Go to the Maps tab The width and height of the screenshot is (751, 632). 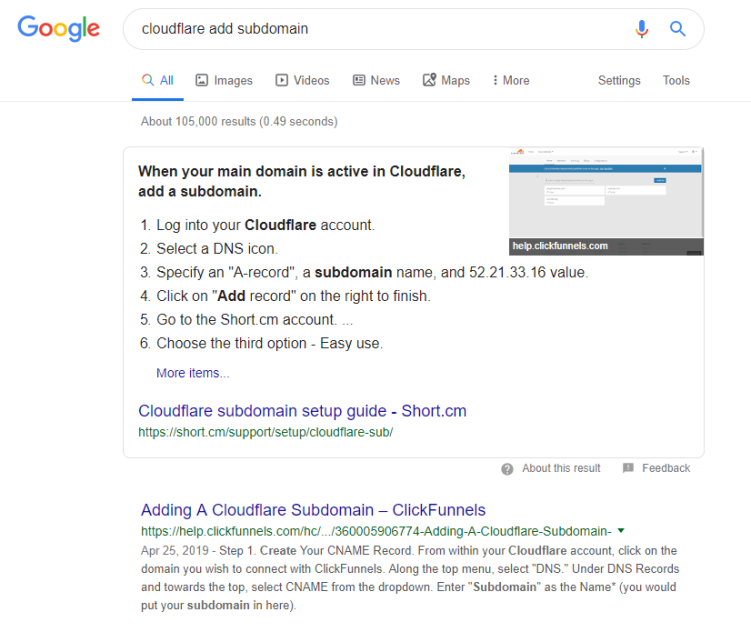pyautogui.click(x=446, y=80)
